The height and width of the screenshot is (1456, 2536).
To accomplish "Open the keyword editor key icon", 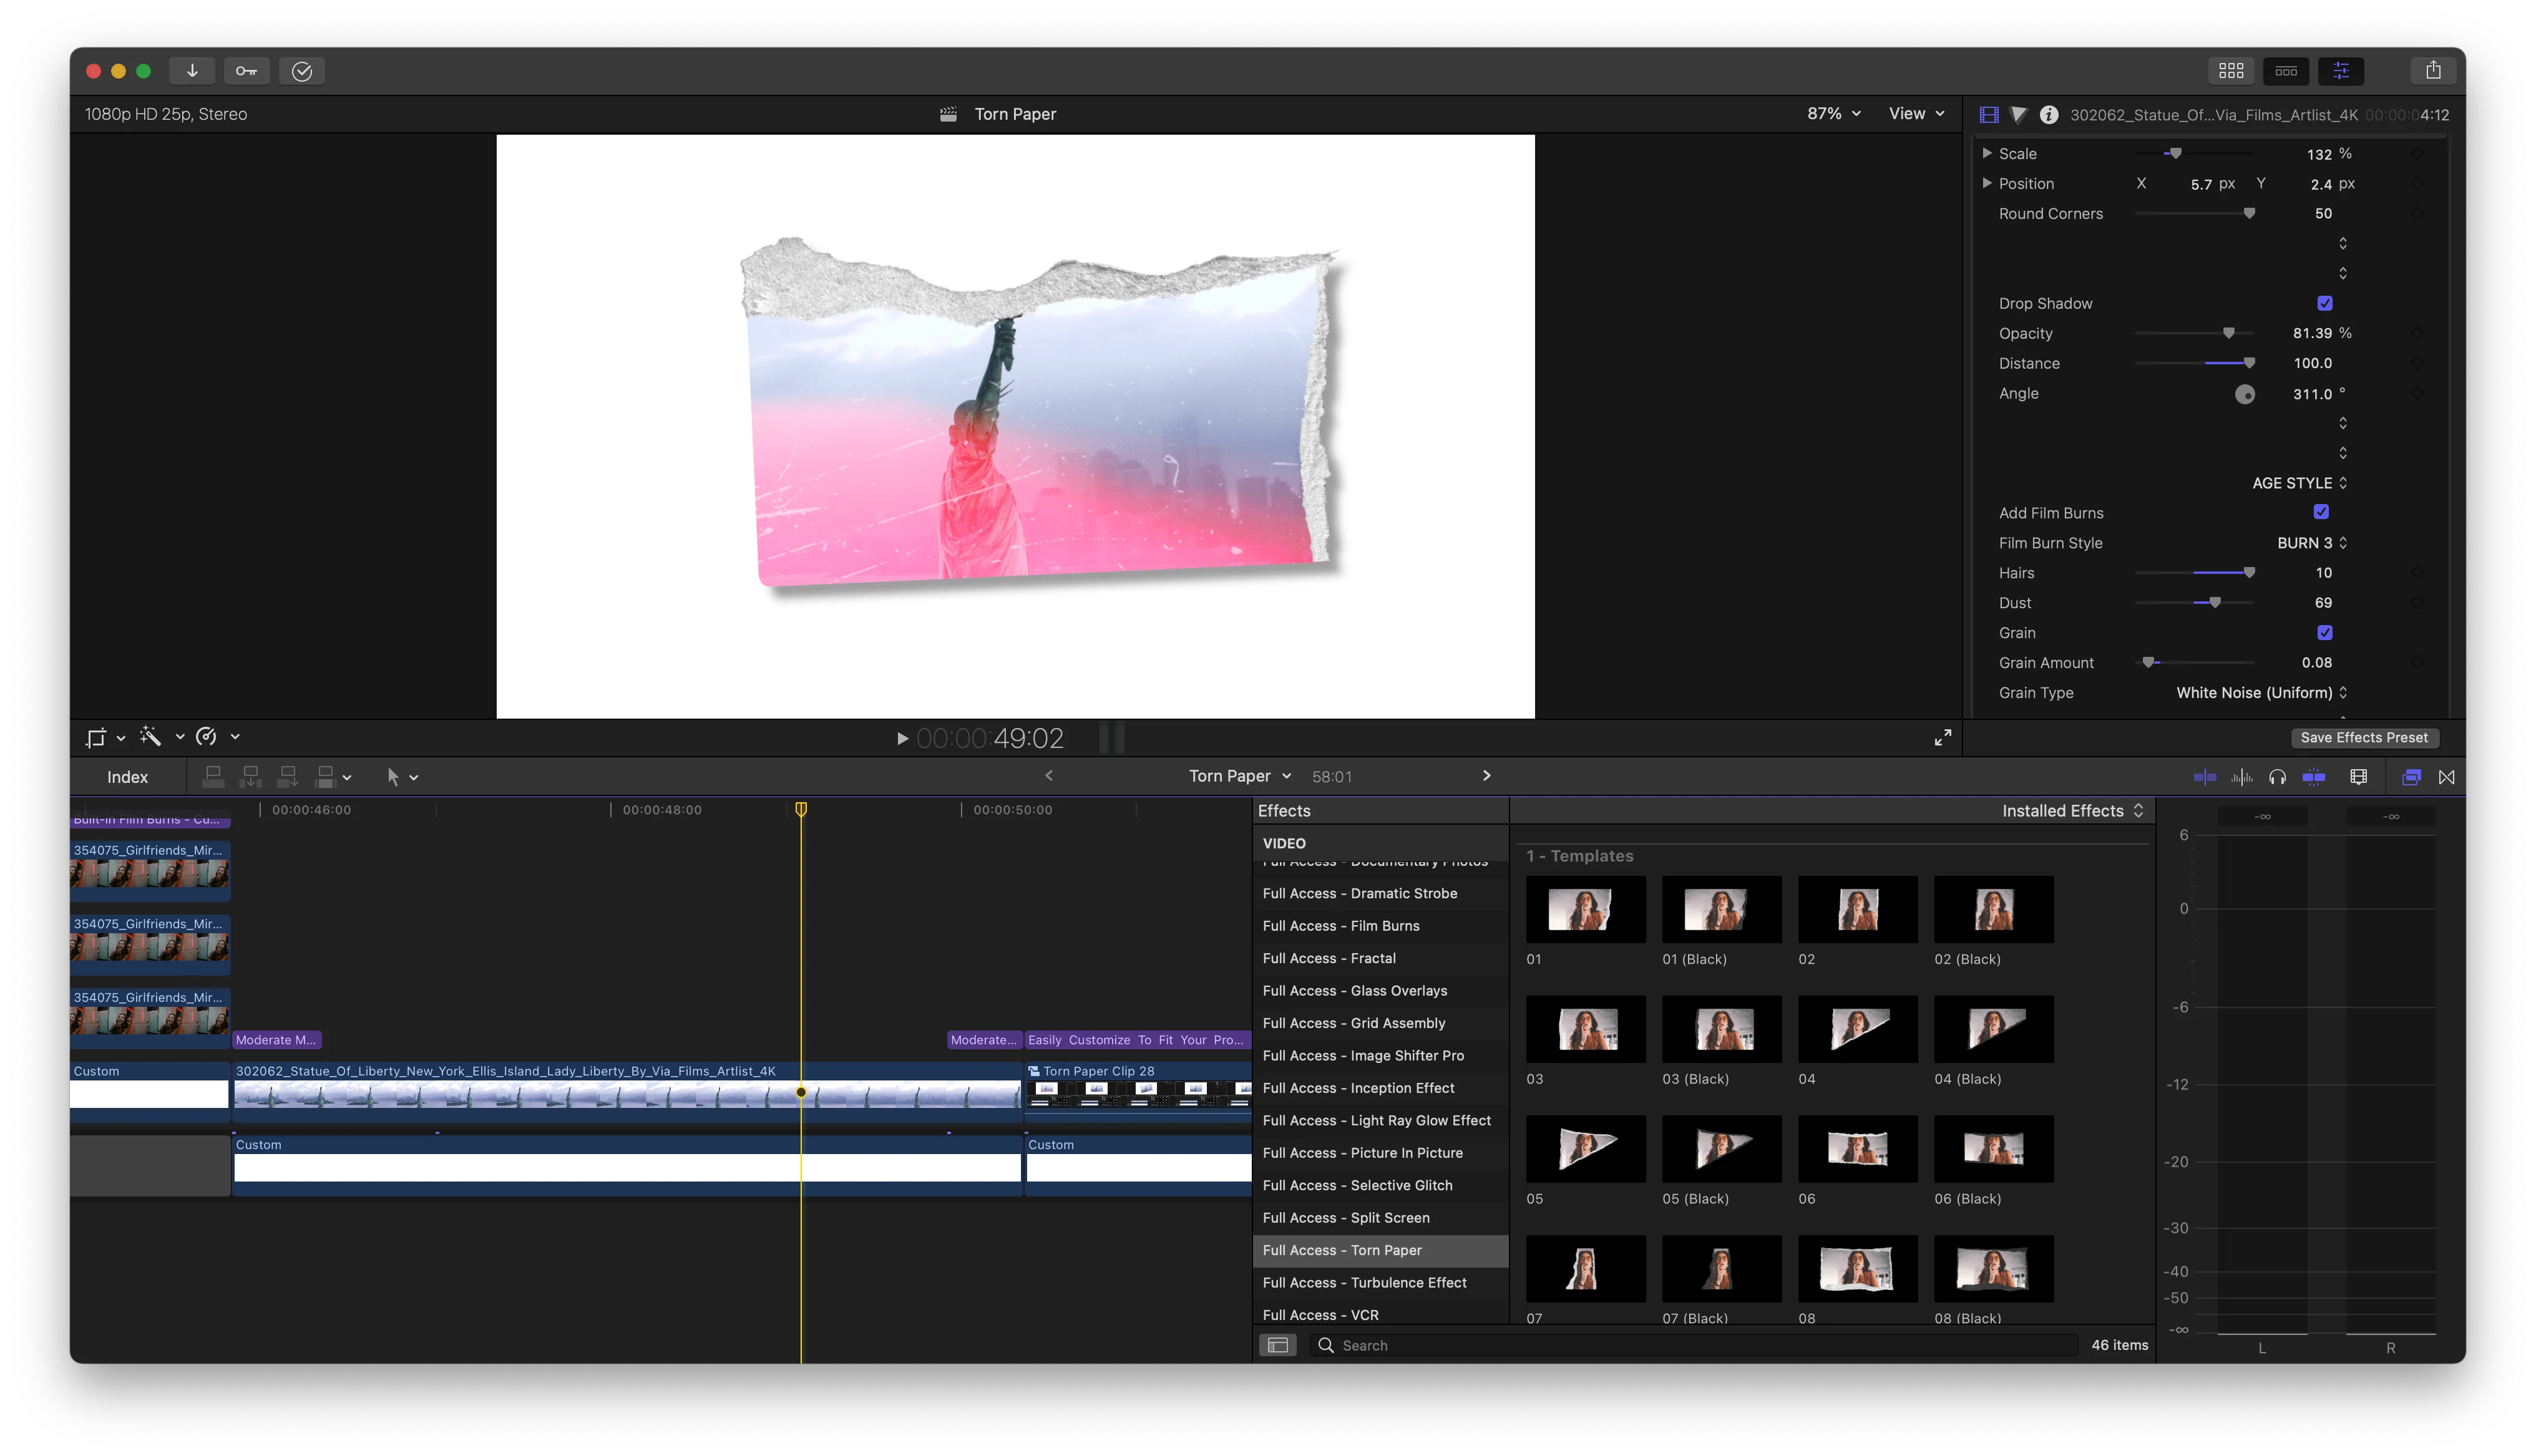I will [246, 71].
